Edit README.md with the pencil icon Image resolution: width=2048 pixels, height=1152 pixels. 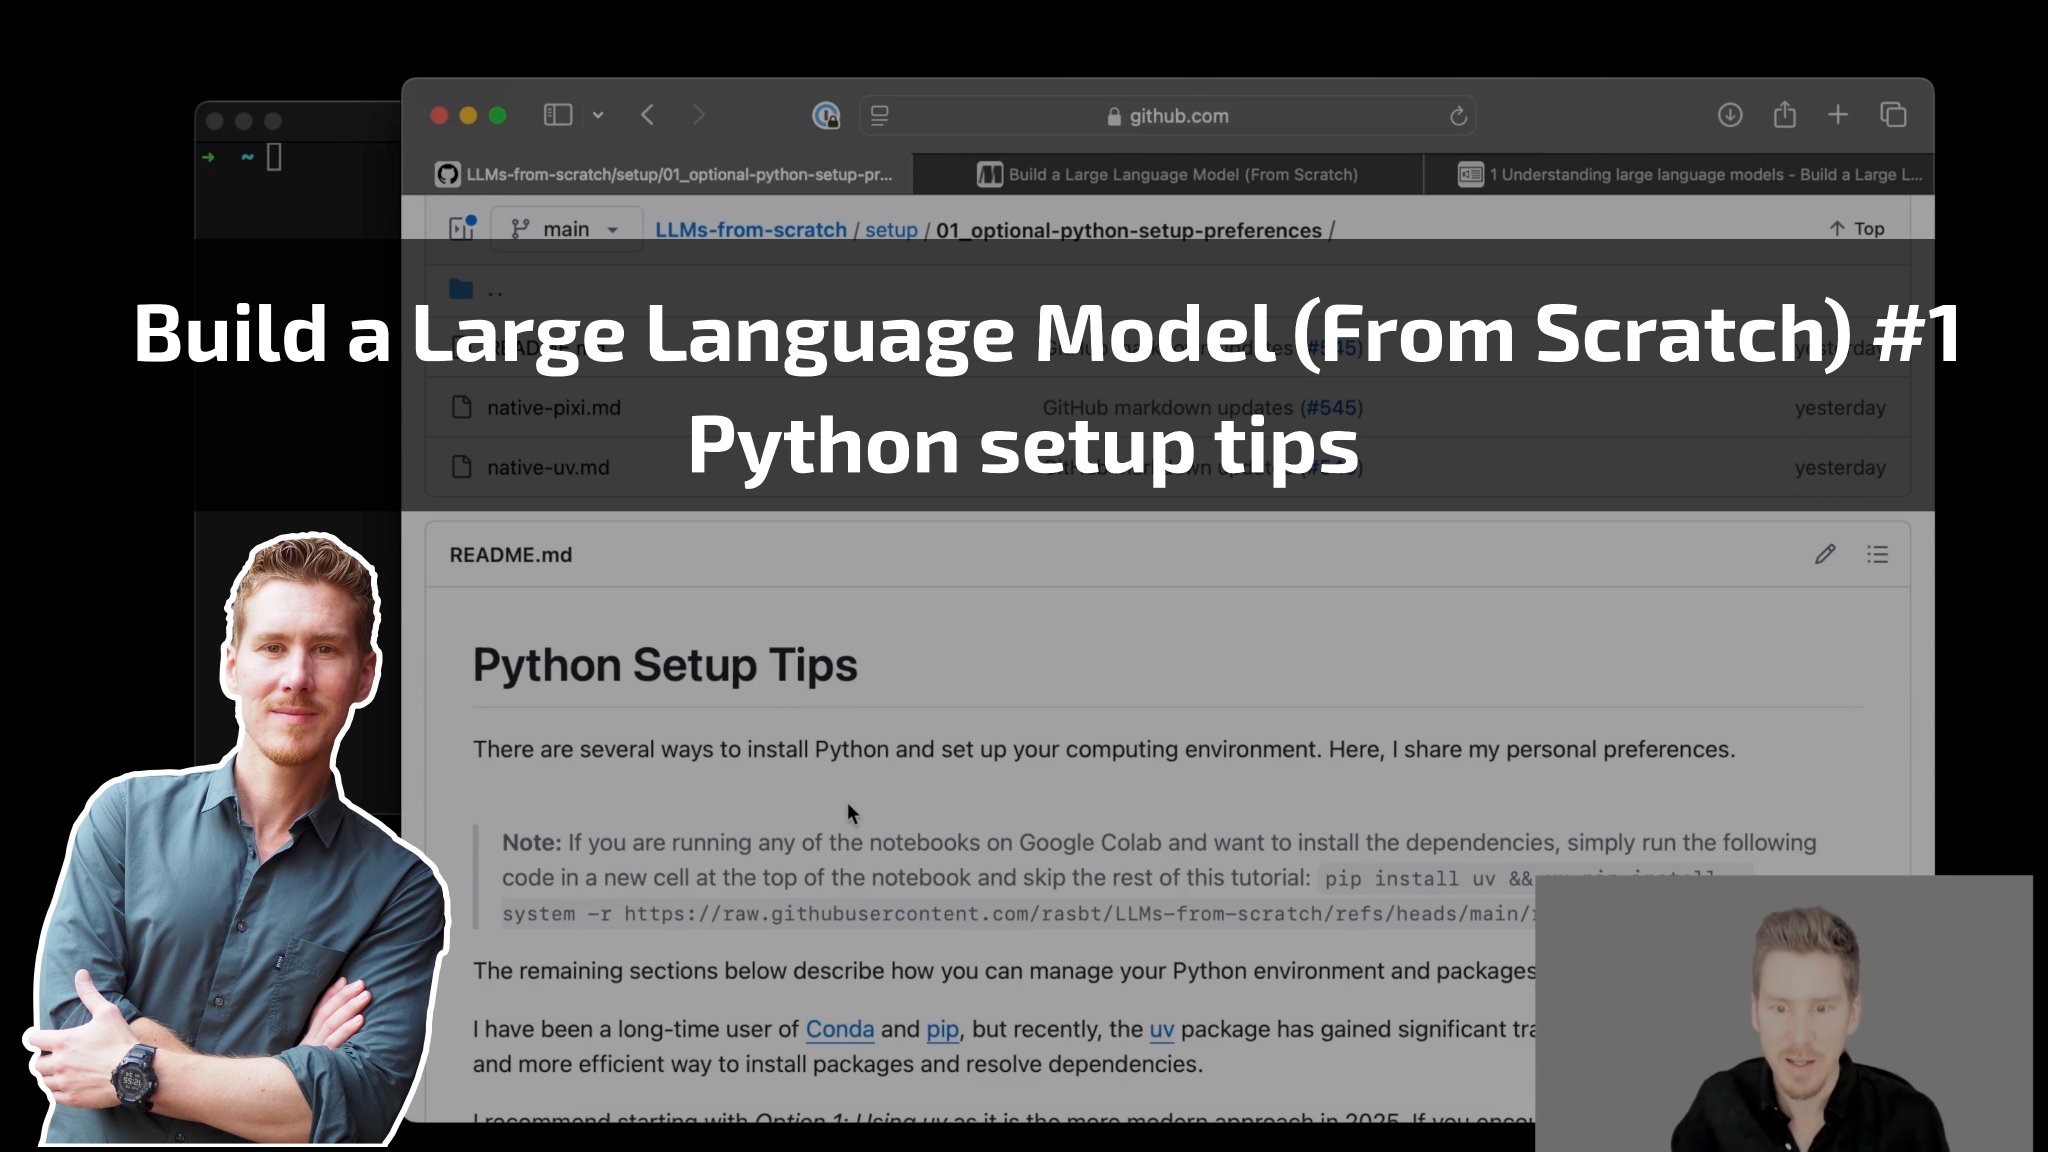click(1825, 554)
